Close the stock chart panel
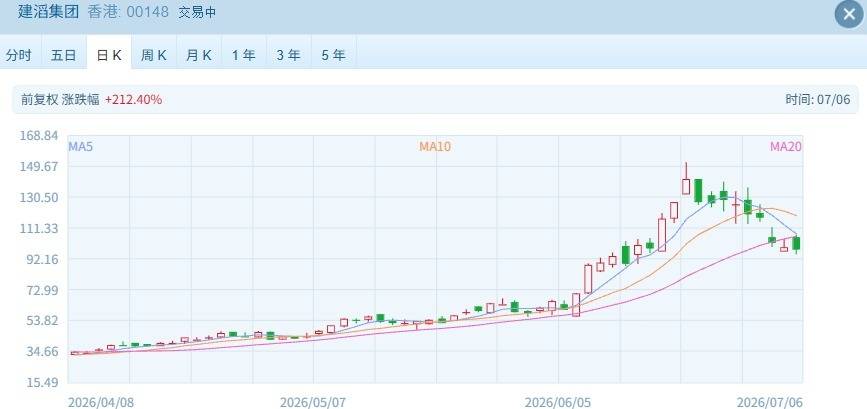The height and width of the screenshot is (409, 867). point(849,14)
